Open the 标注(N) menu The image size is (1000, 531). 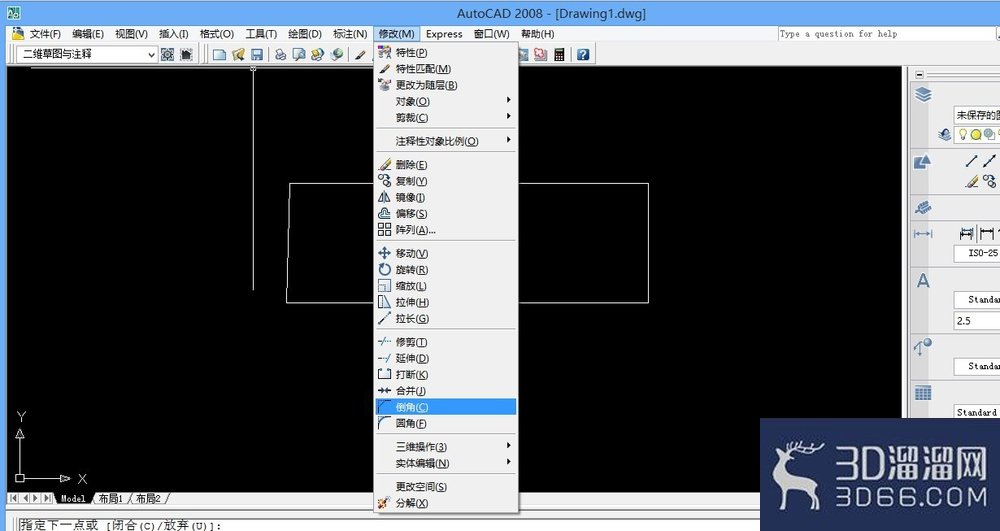click(x=350, y=34)
